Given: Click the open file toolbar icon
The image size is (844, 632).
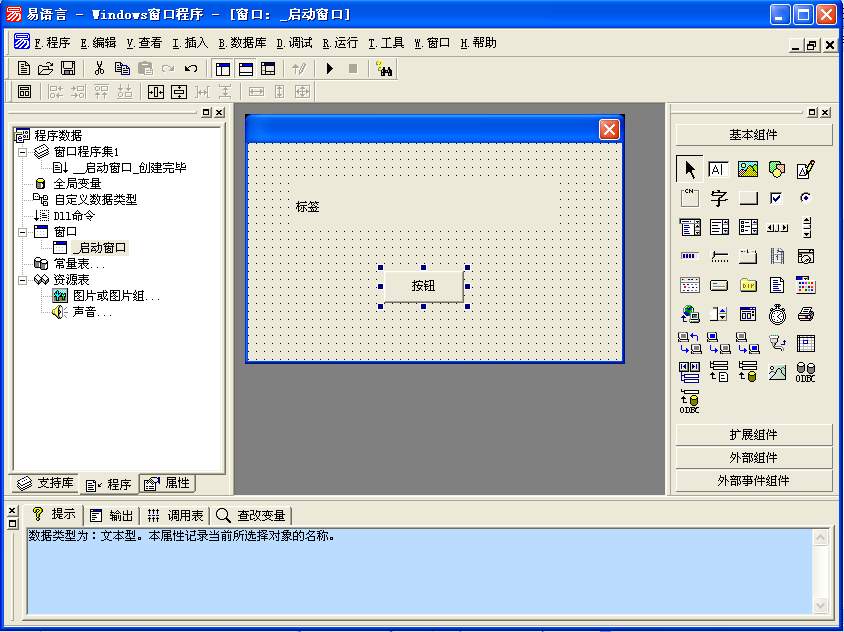Looking at the screenshot, I should point(46,68).
